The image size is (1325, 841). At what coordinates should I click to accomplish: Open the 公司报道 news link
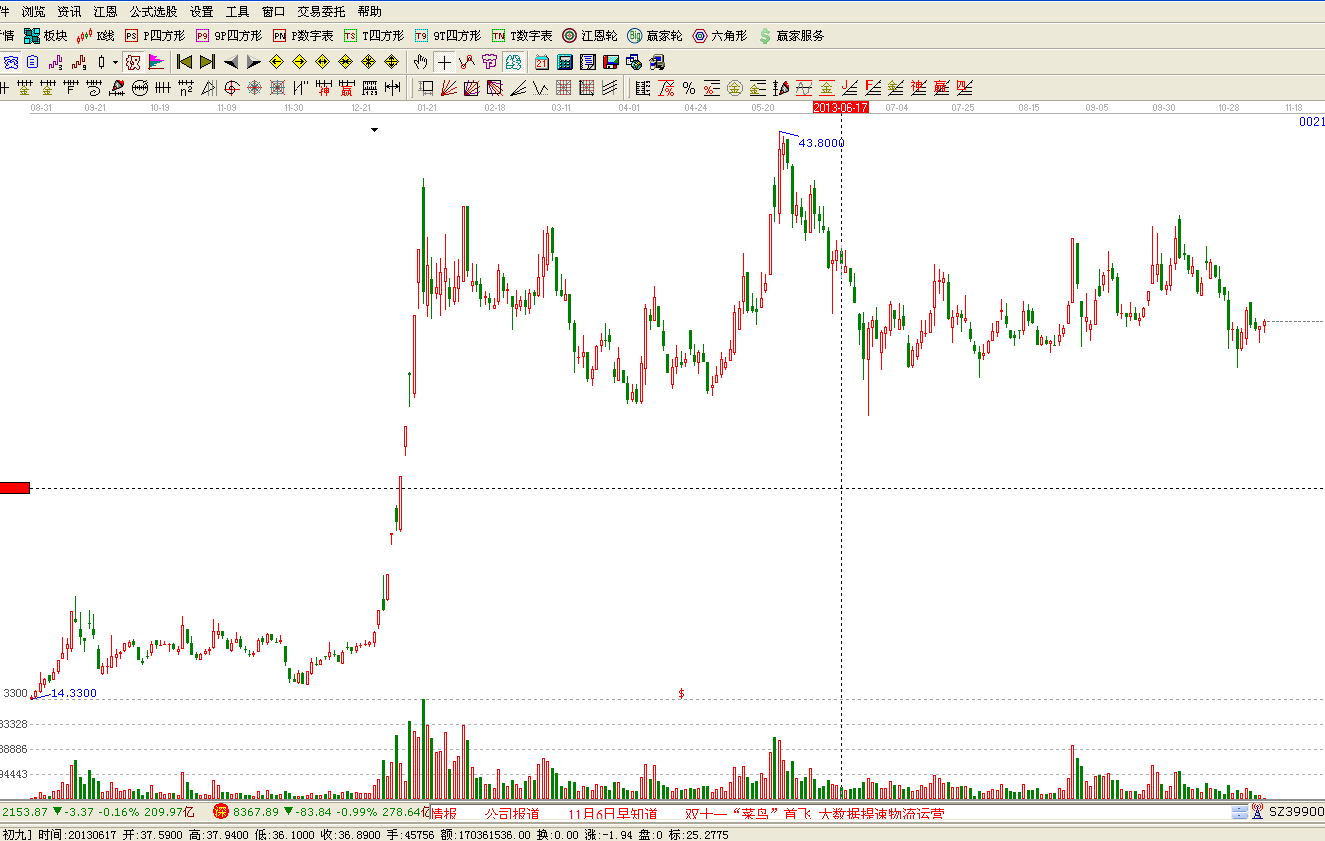tap(511, 813)
